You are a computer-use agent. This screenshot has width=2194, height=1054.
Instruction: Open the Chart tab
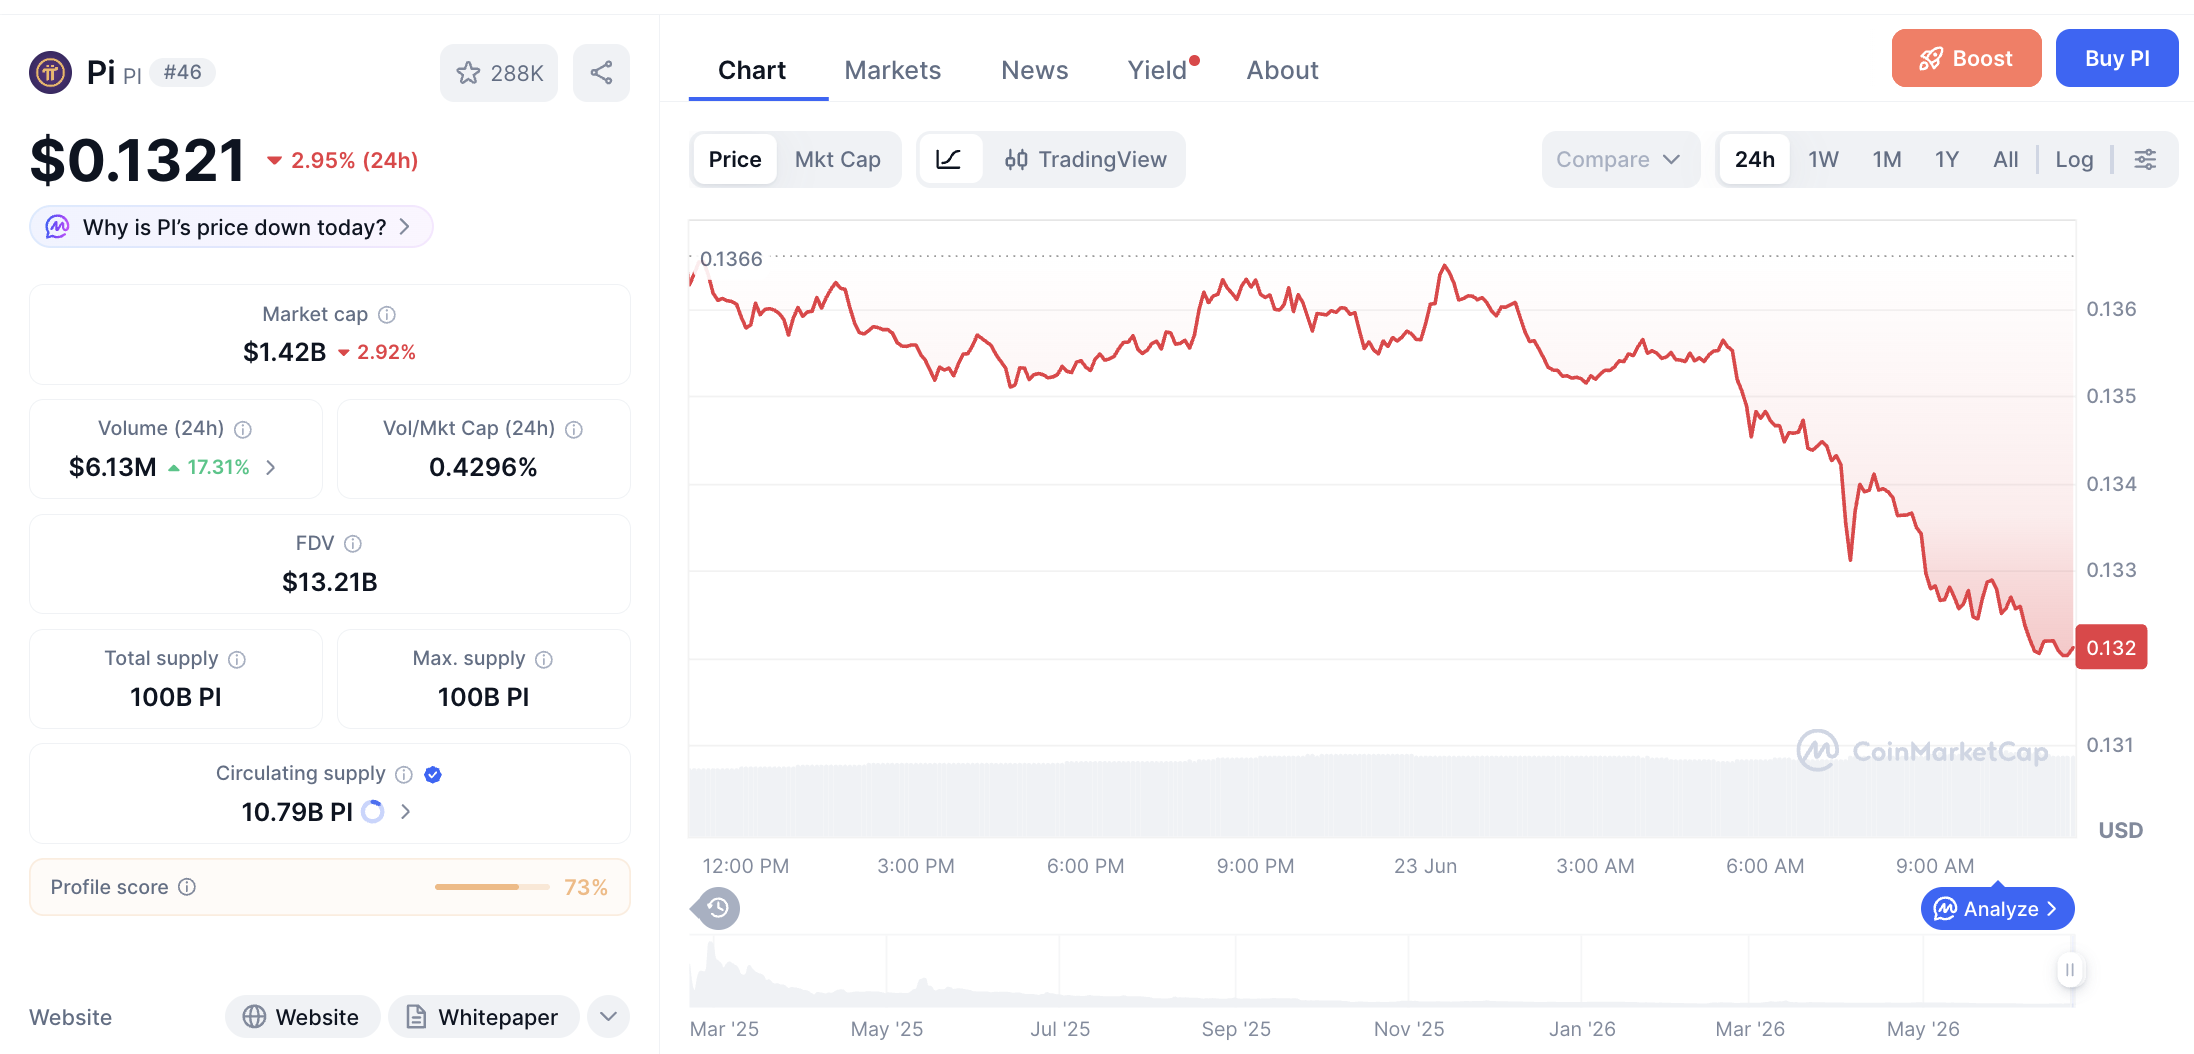click(752, 70)
